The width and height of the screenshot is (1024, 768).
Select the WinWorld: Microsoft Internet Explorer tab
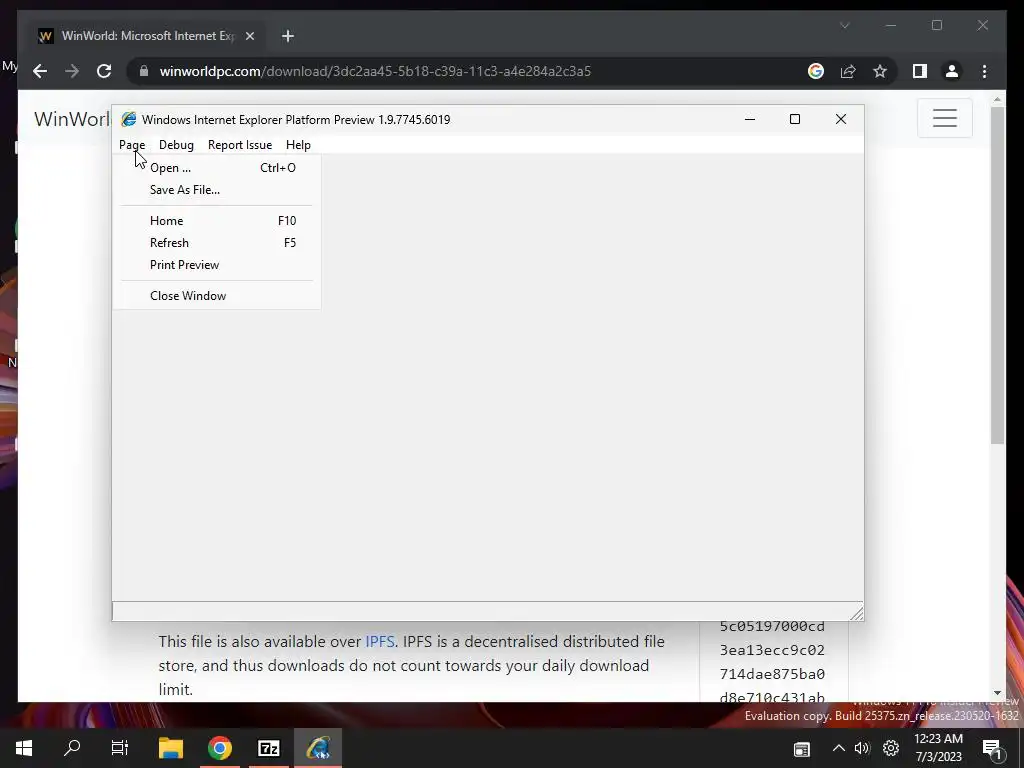click(147, 36)
